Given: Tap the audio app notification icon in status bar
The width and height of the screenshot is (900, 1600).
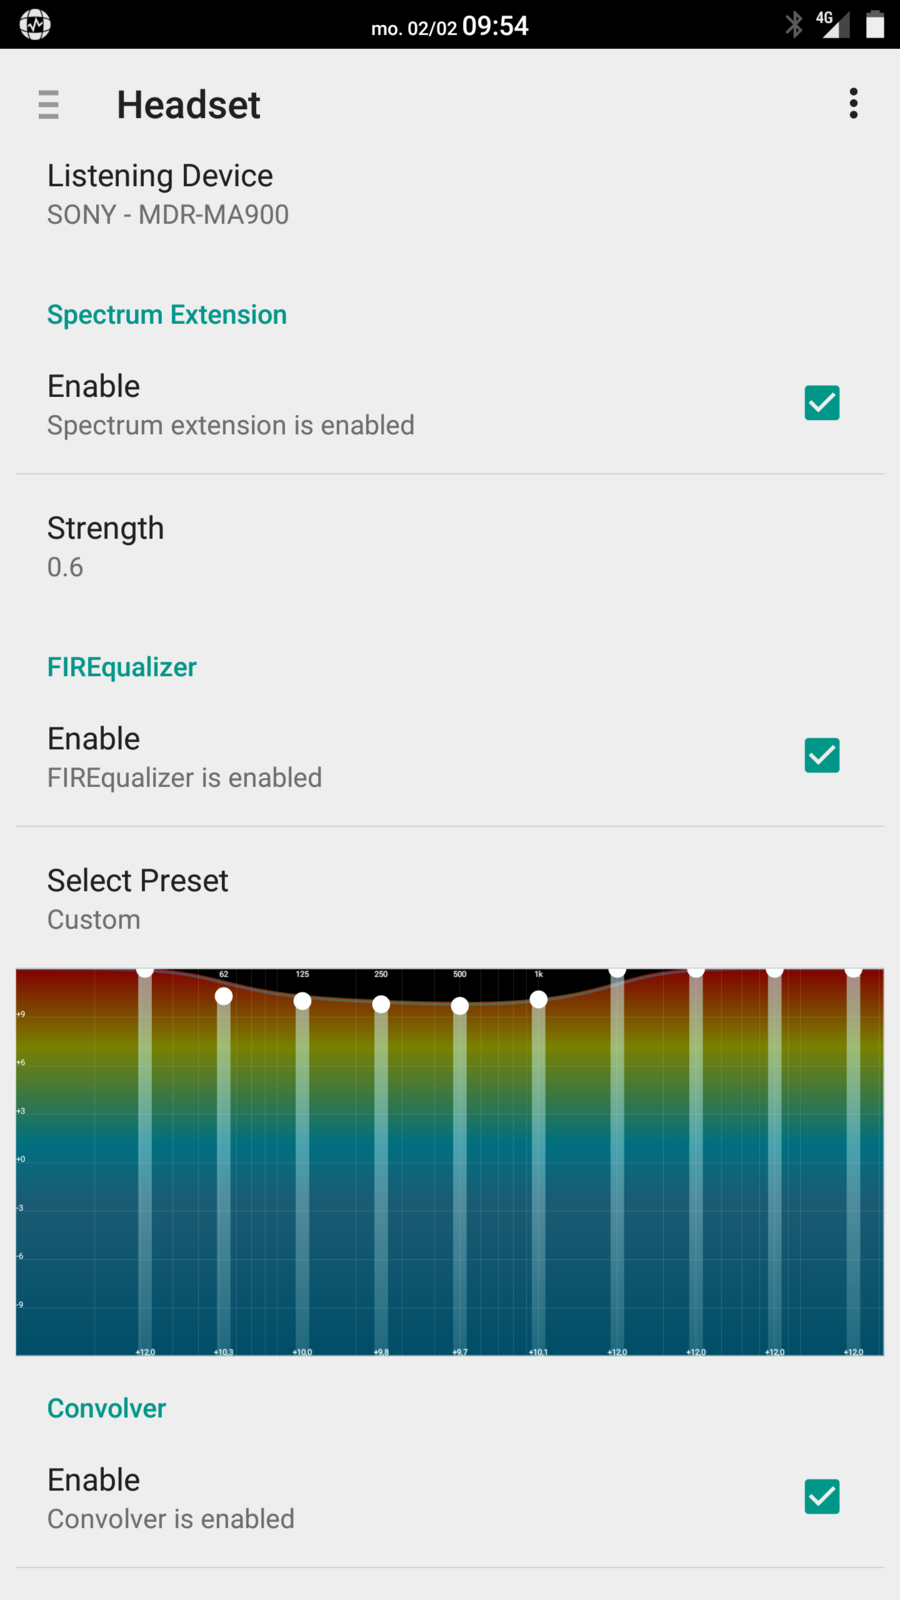Looking at the screenshot, I should tap(35, 24).
